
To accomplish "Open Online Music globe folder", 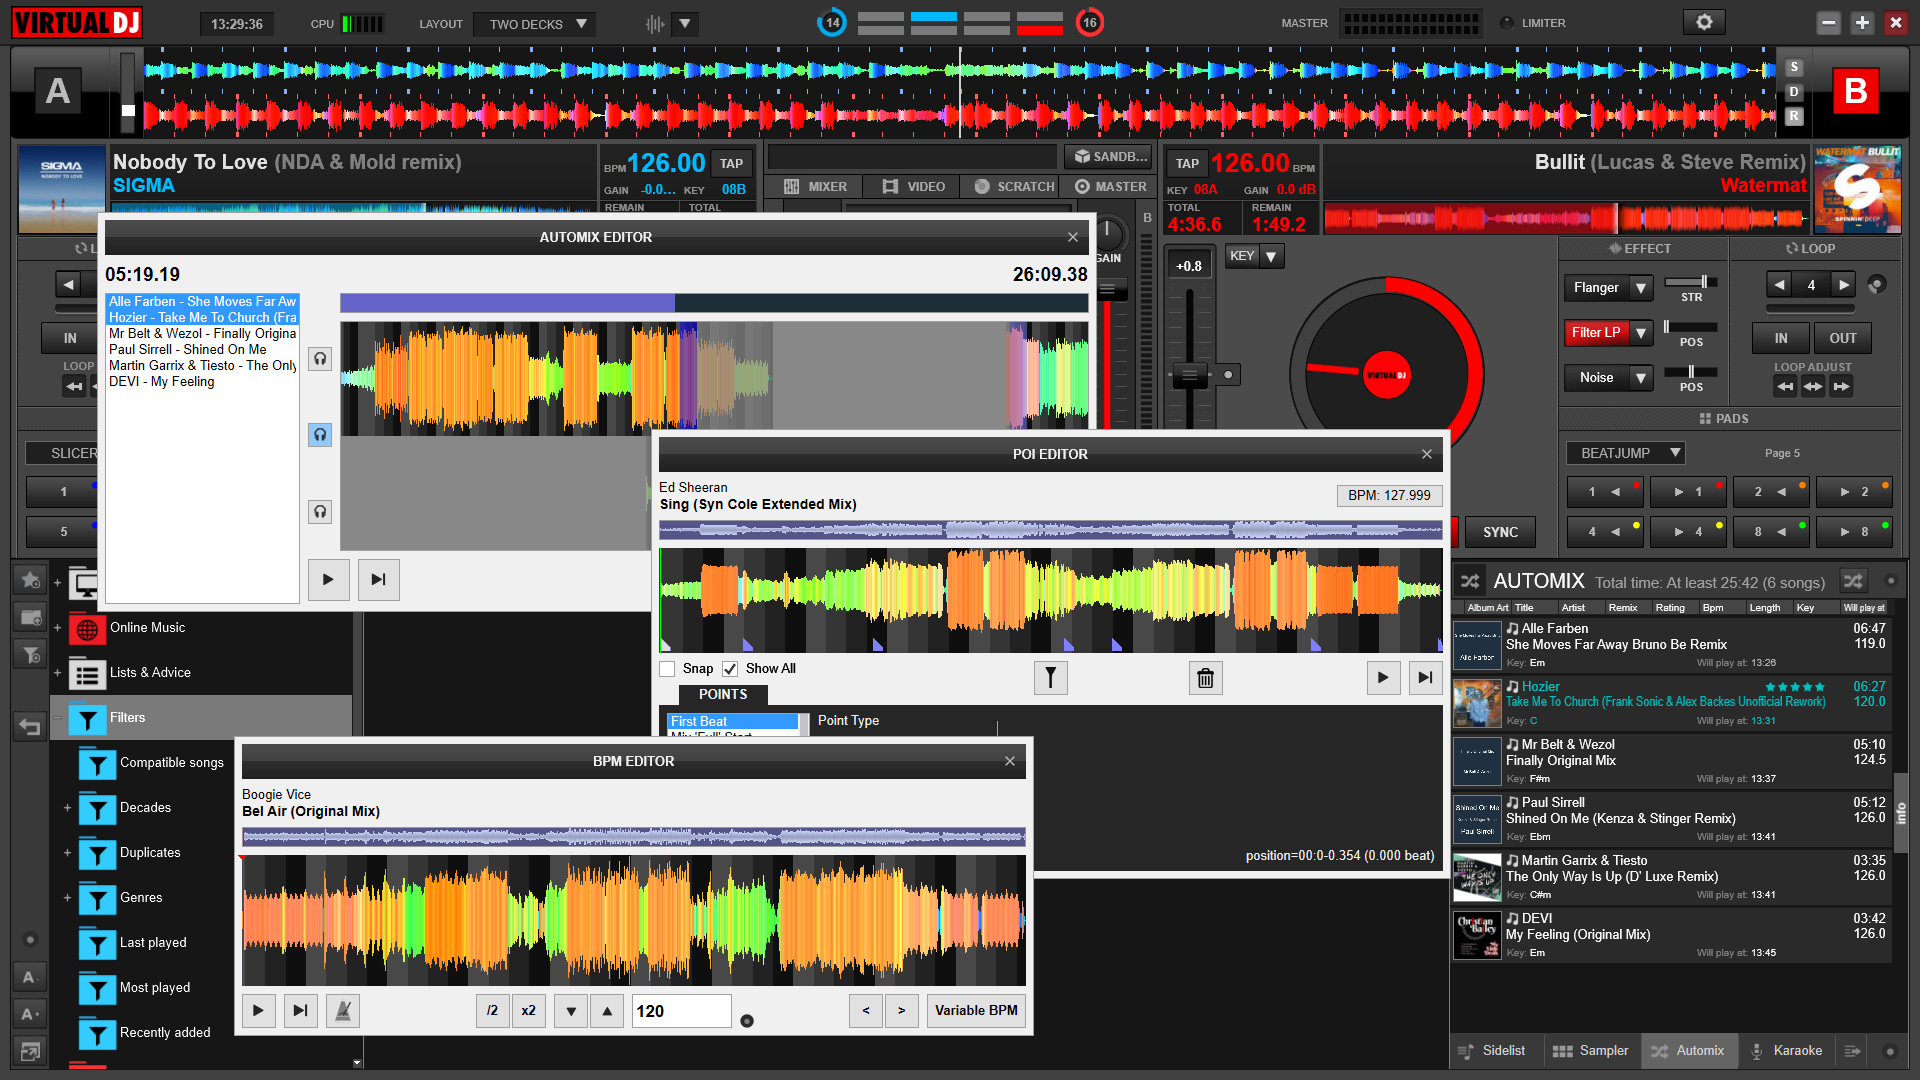I will [87, 629].
